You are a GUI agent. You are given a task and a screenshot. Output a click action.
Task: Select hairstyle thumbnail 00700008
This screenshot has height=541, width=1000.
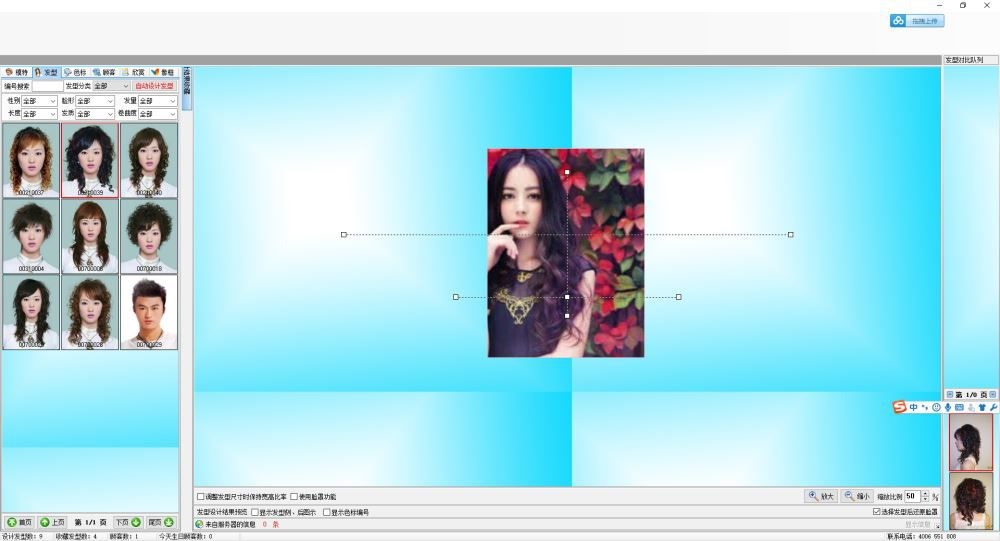(90, 236)
